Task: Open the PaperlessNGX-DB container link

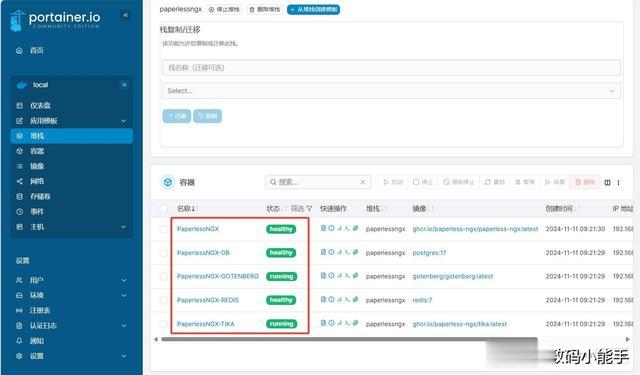Action: 203,253
